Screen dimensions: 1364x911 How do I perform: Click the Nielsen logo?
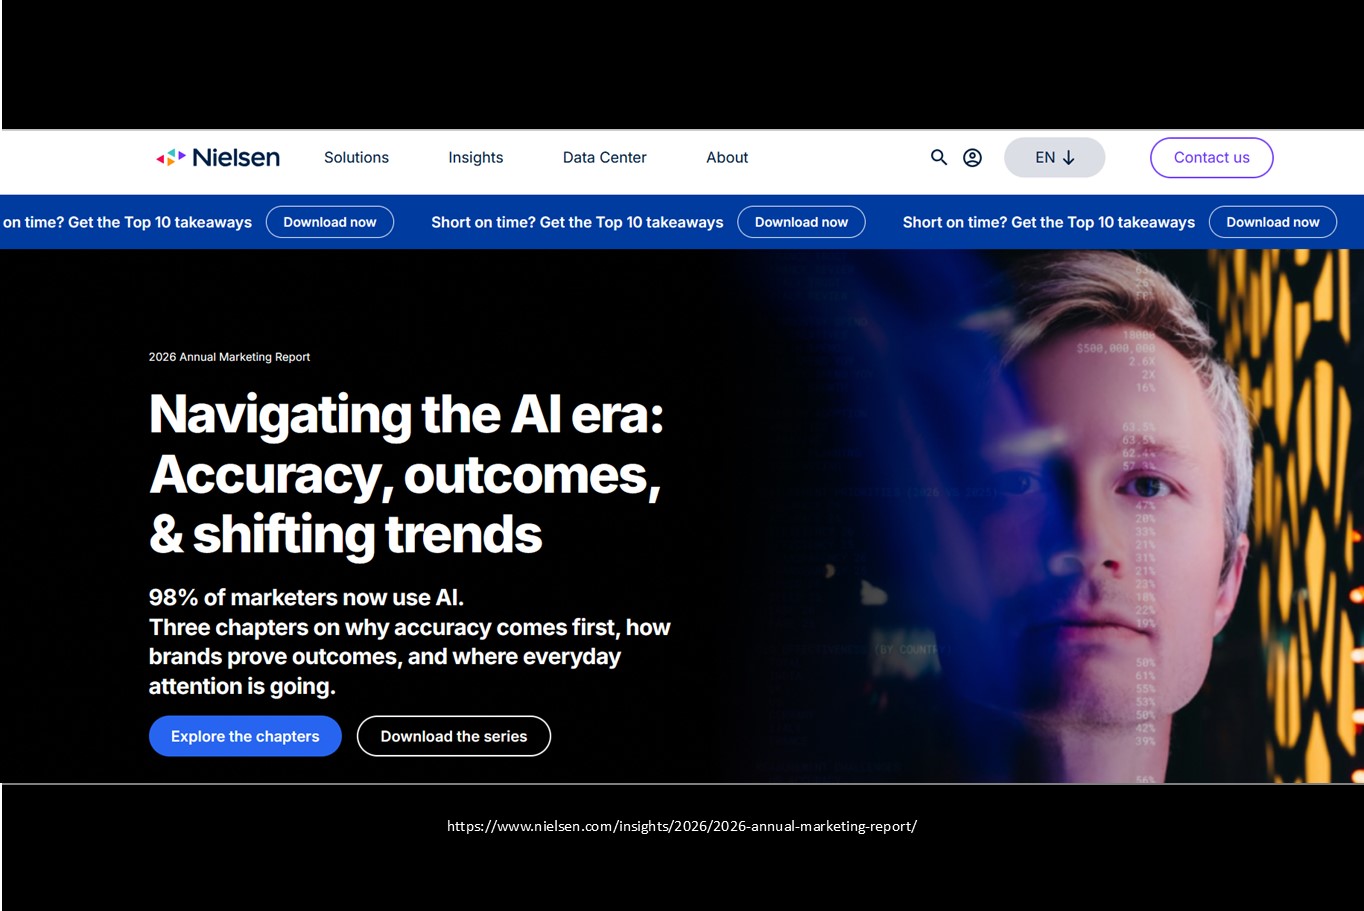point(218,157)
